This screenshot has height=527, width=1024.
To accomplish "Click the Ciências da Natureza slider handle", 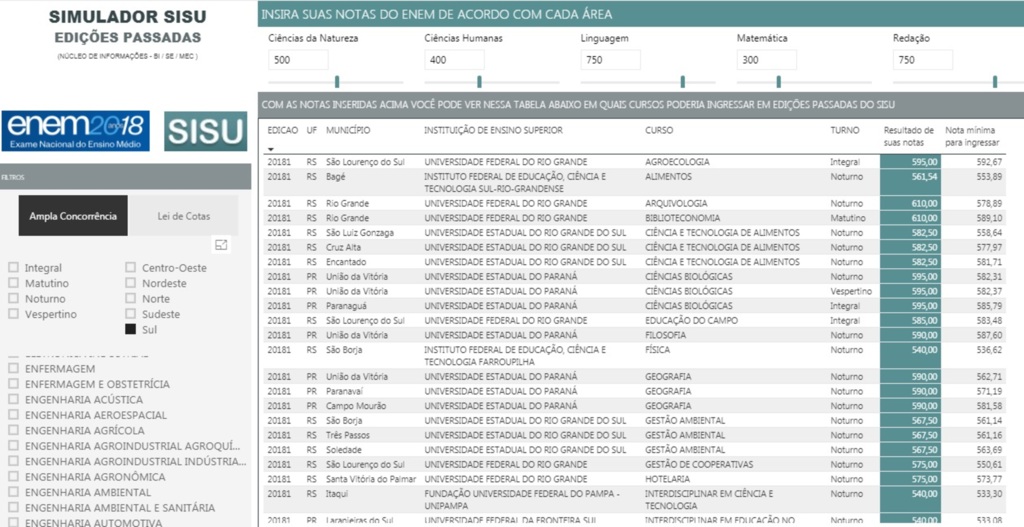I will [x=337, y=82].
